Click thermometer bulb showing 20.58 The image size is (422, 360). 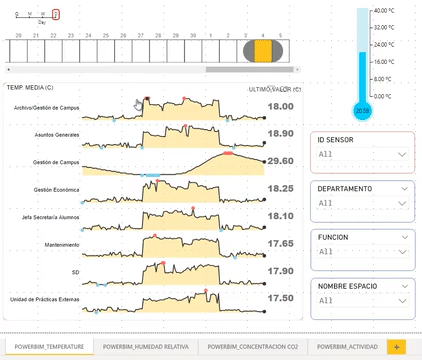coord(362,111)
